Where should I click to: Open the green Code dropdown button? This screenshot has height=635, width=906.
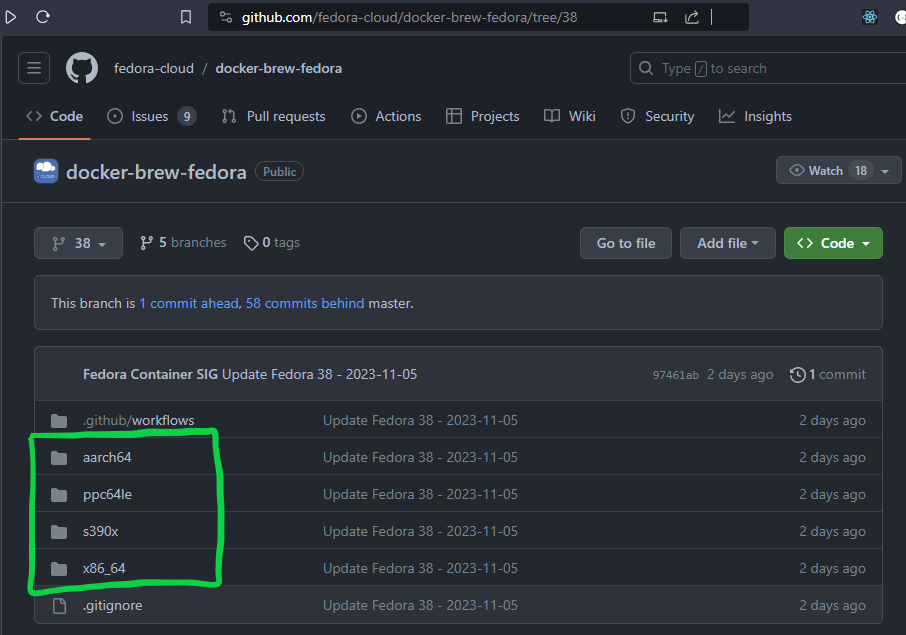point(832,243)
